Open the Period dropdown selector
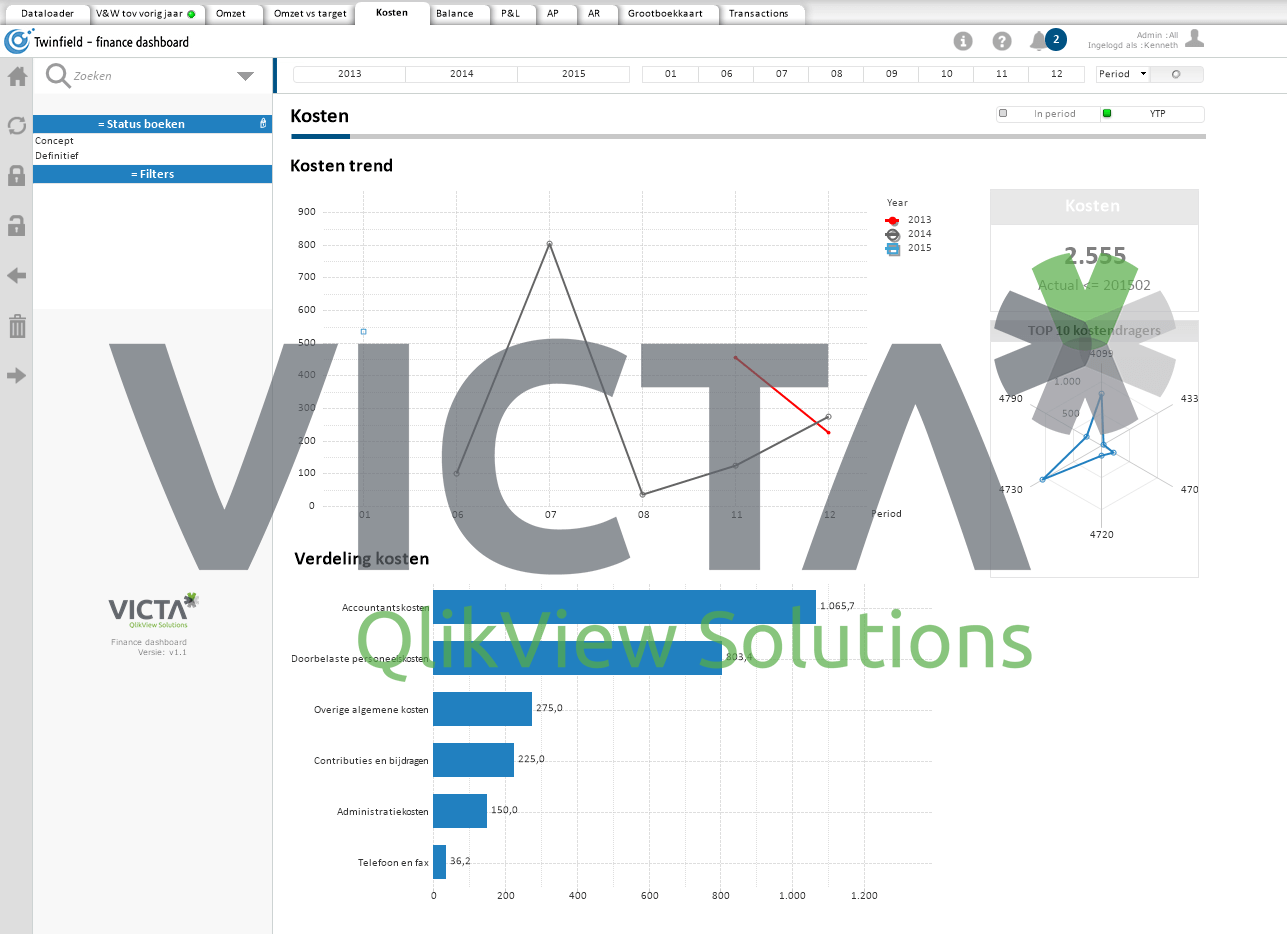The height and width of the screenshot is (934, 1287). [1123, 74]
